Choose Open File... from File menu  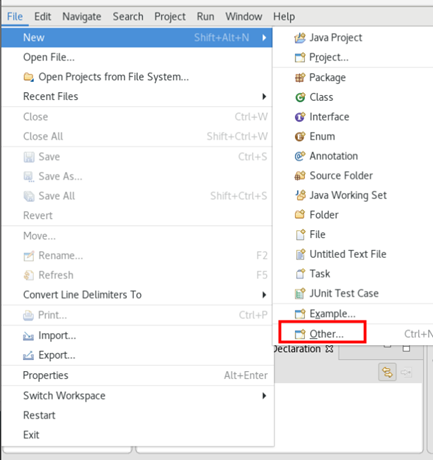137,57
